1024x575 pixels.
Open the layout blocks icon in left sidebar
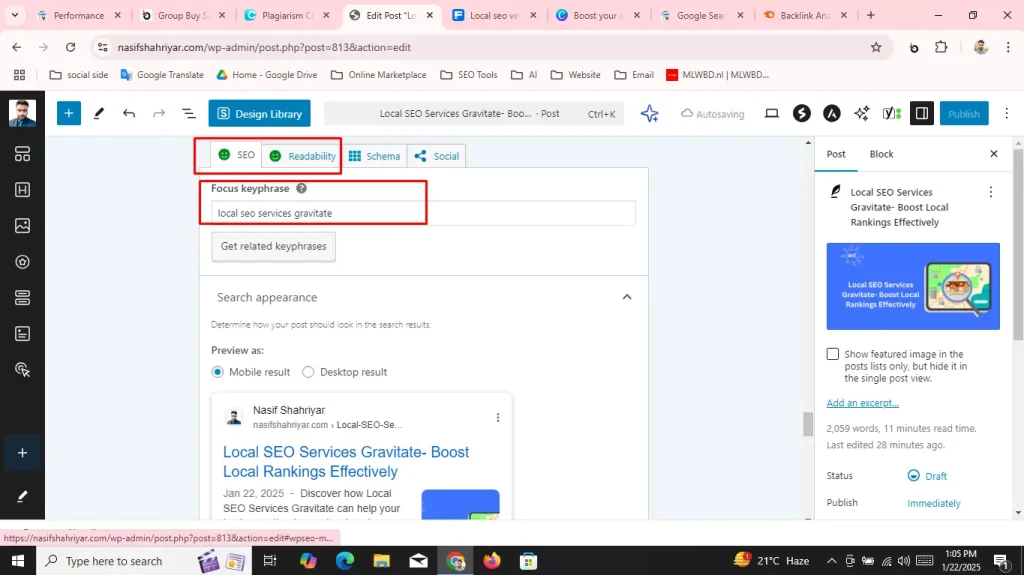(x=22, y=154)
